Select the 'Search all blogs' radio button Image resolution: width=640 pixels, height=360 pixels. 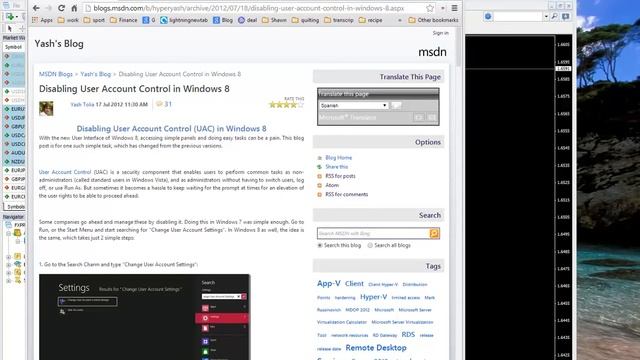click(x=370, y=245)
